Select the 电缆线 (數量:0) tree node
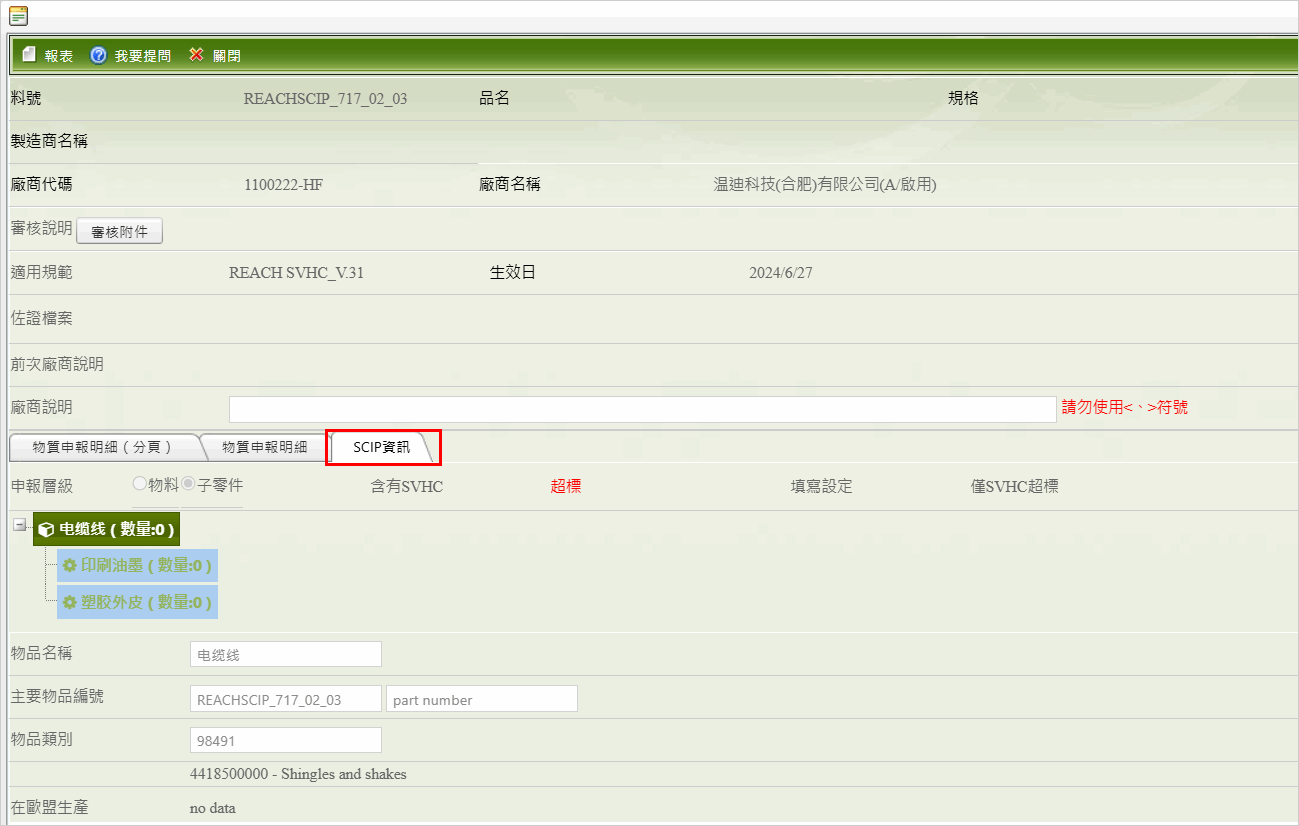The height and width of the screenshot is (826, 1299). (107, 529)
